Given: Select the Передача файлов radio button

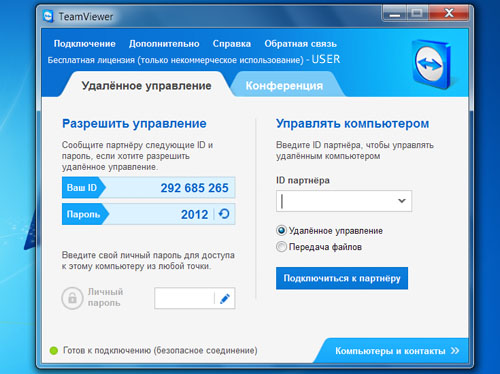Looking at the screenshot, I should (x=281, y=247).
